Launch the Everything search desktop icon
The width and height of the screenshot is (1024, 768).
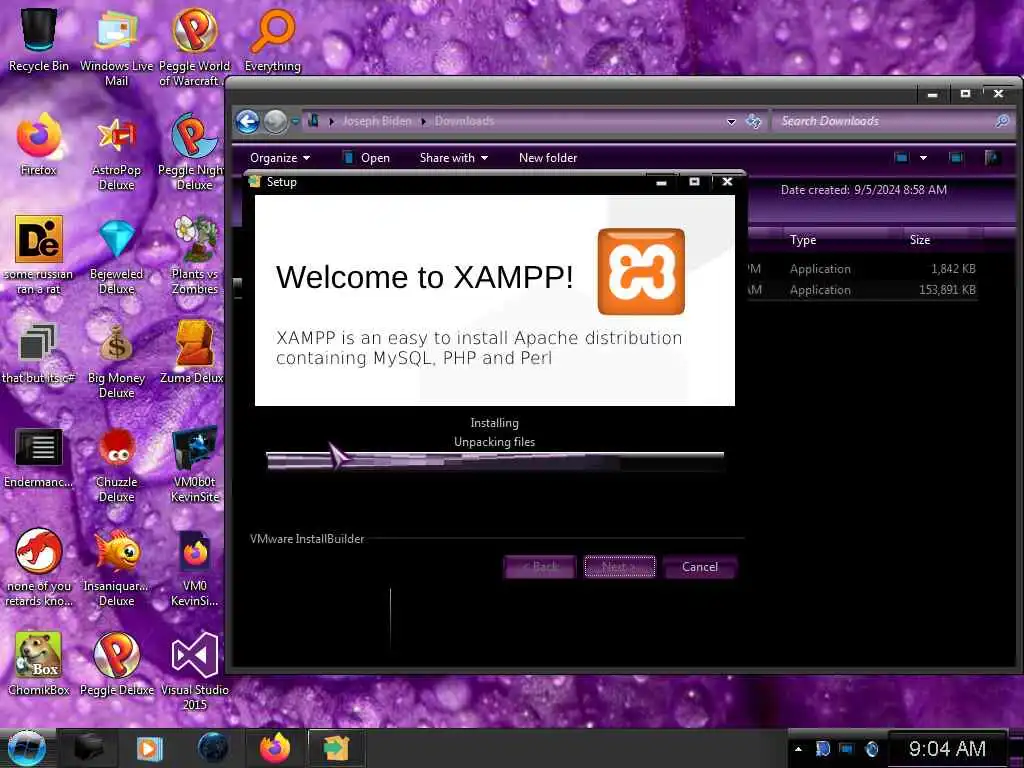pyautogui.click(x=272, y=39)
